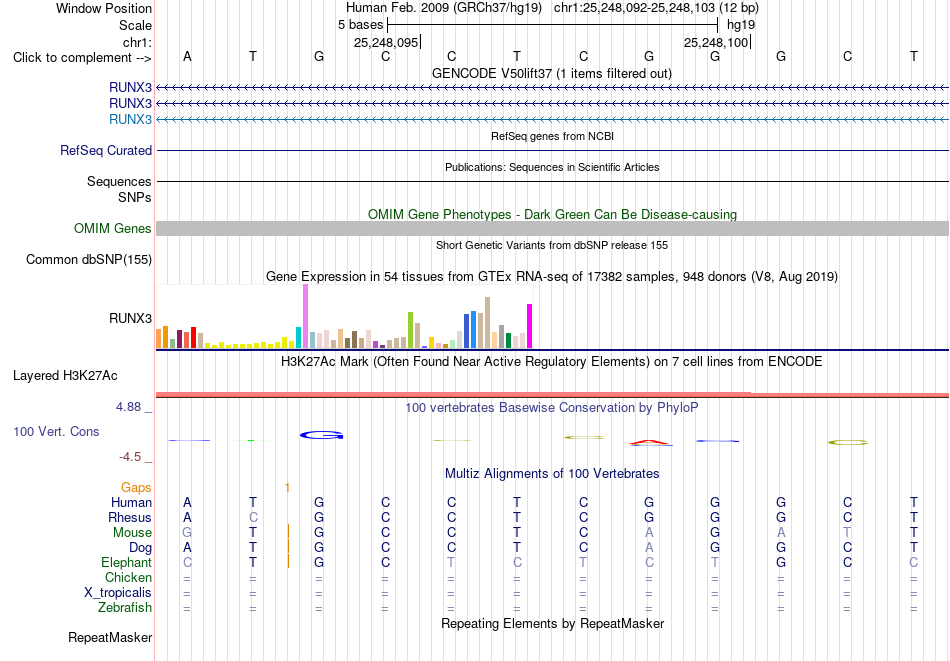Open the H3K27Ac Mark track title

(x=551, y=362)
